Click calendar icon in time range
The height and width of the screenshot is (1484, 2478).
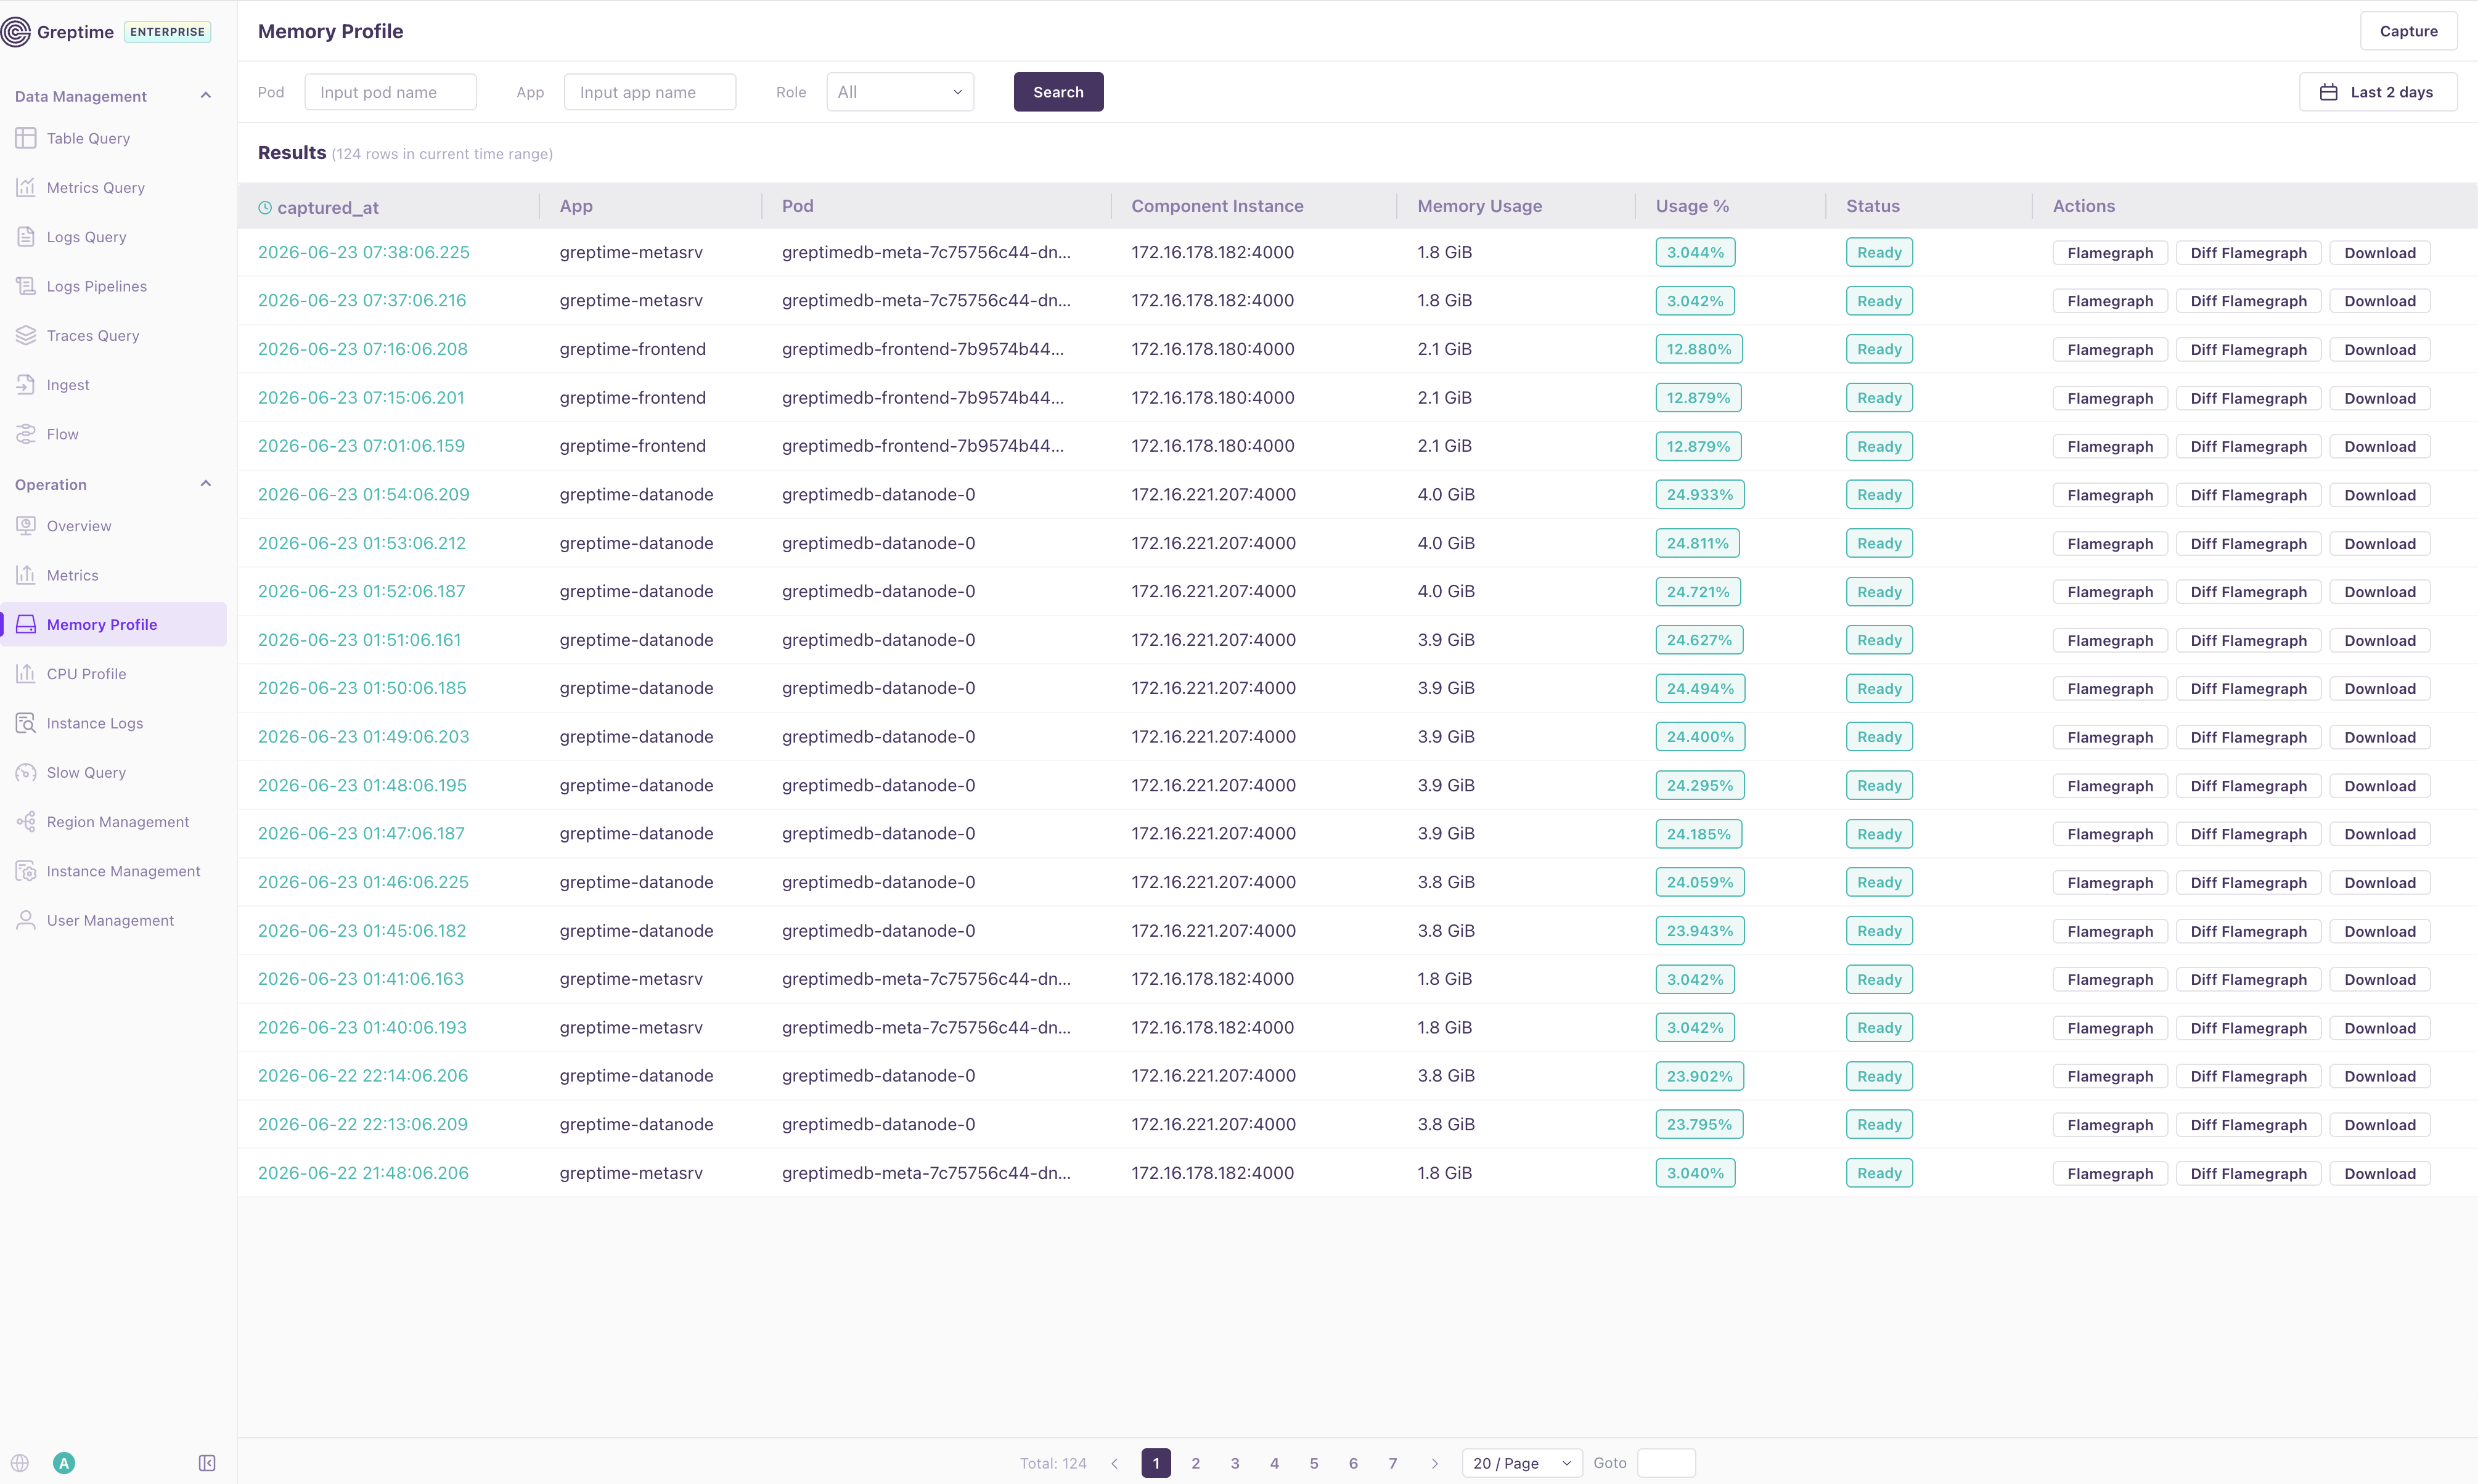click(2329, 92)
